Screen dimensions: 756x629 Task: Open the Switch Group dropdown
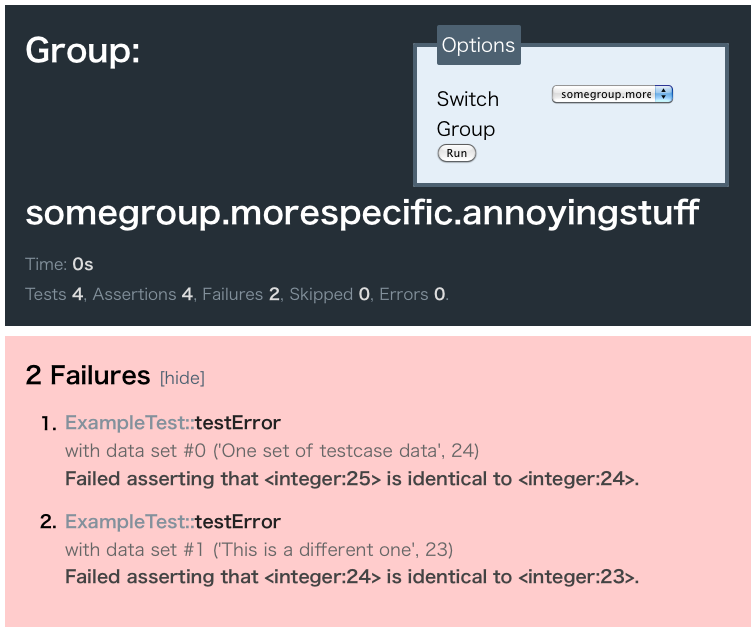[x=612, y=94]
